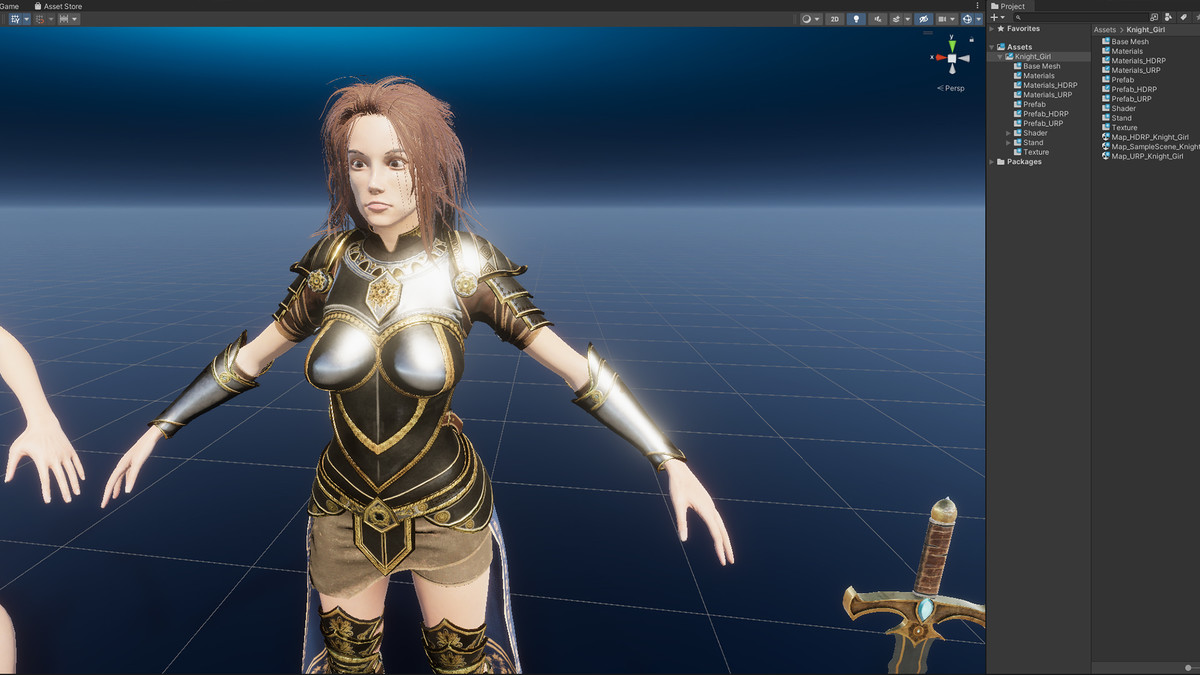Viewport: 1200px width, 675px height.
Task: Open the increment snapping dropdown arrow
Action: [74, 19]
